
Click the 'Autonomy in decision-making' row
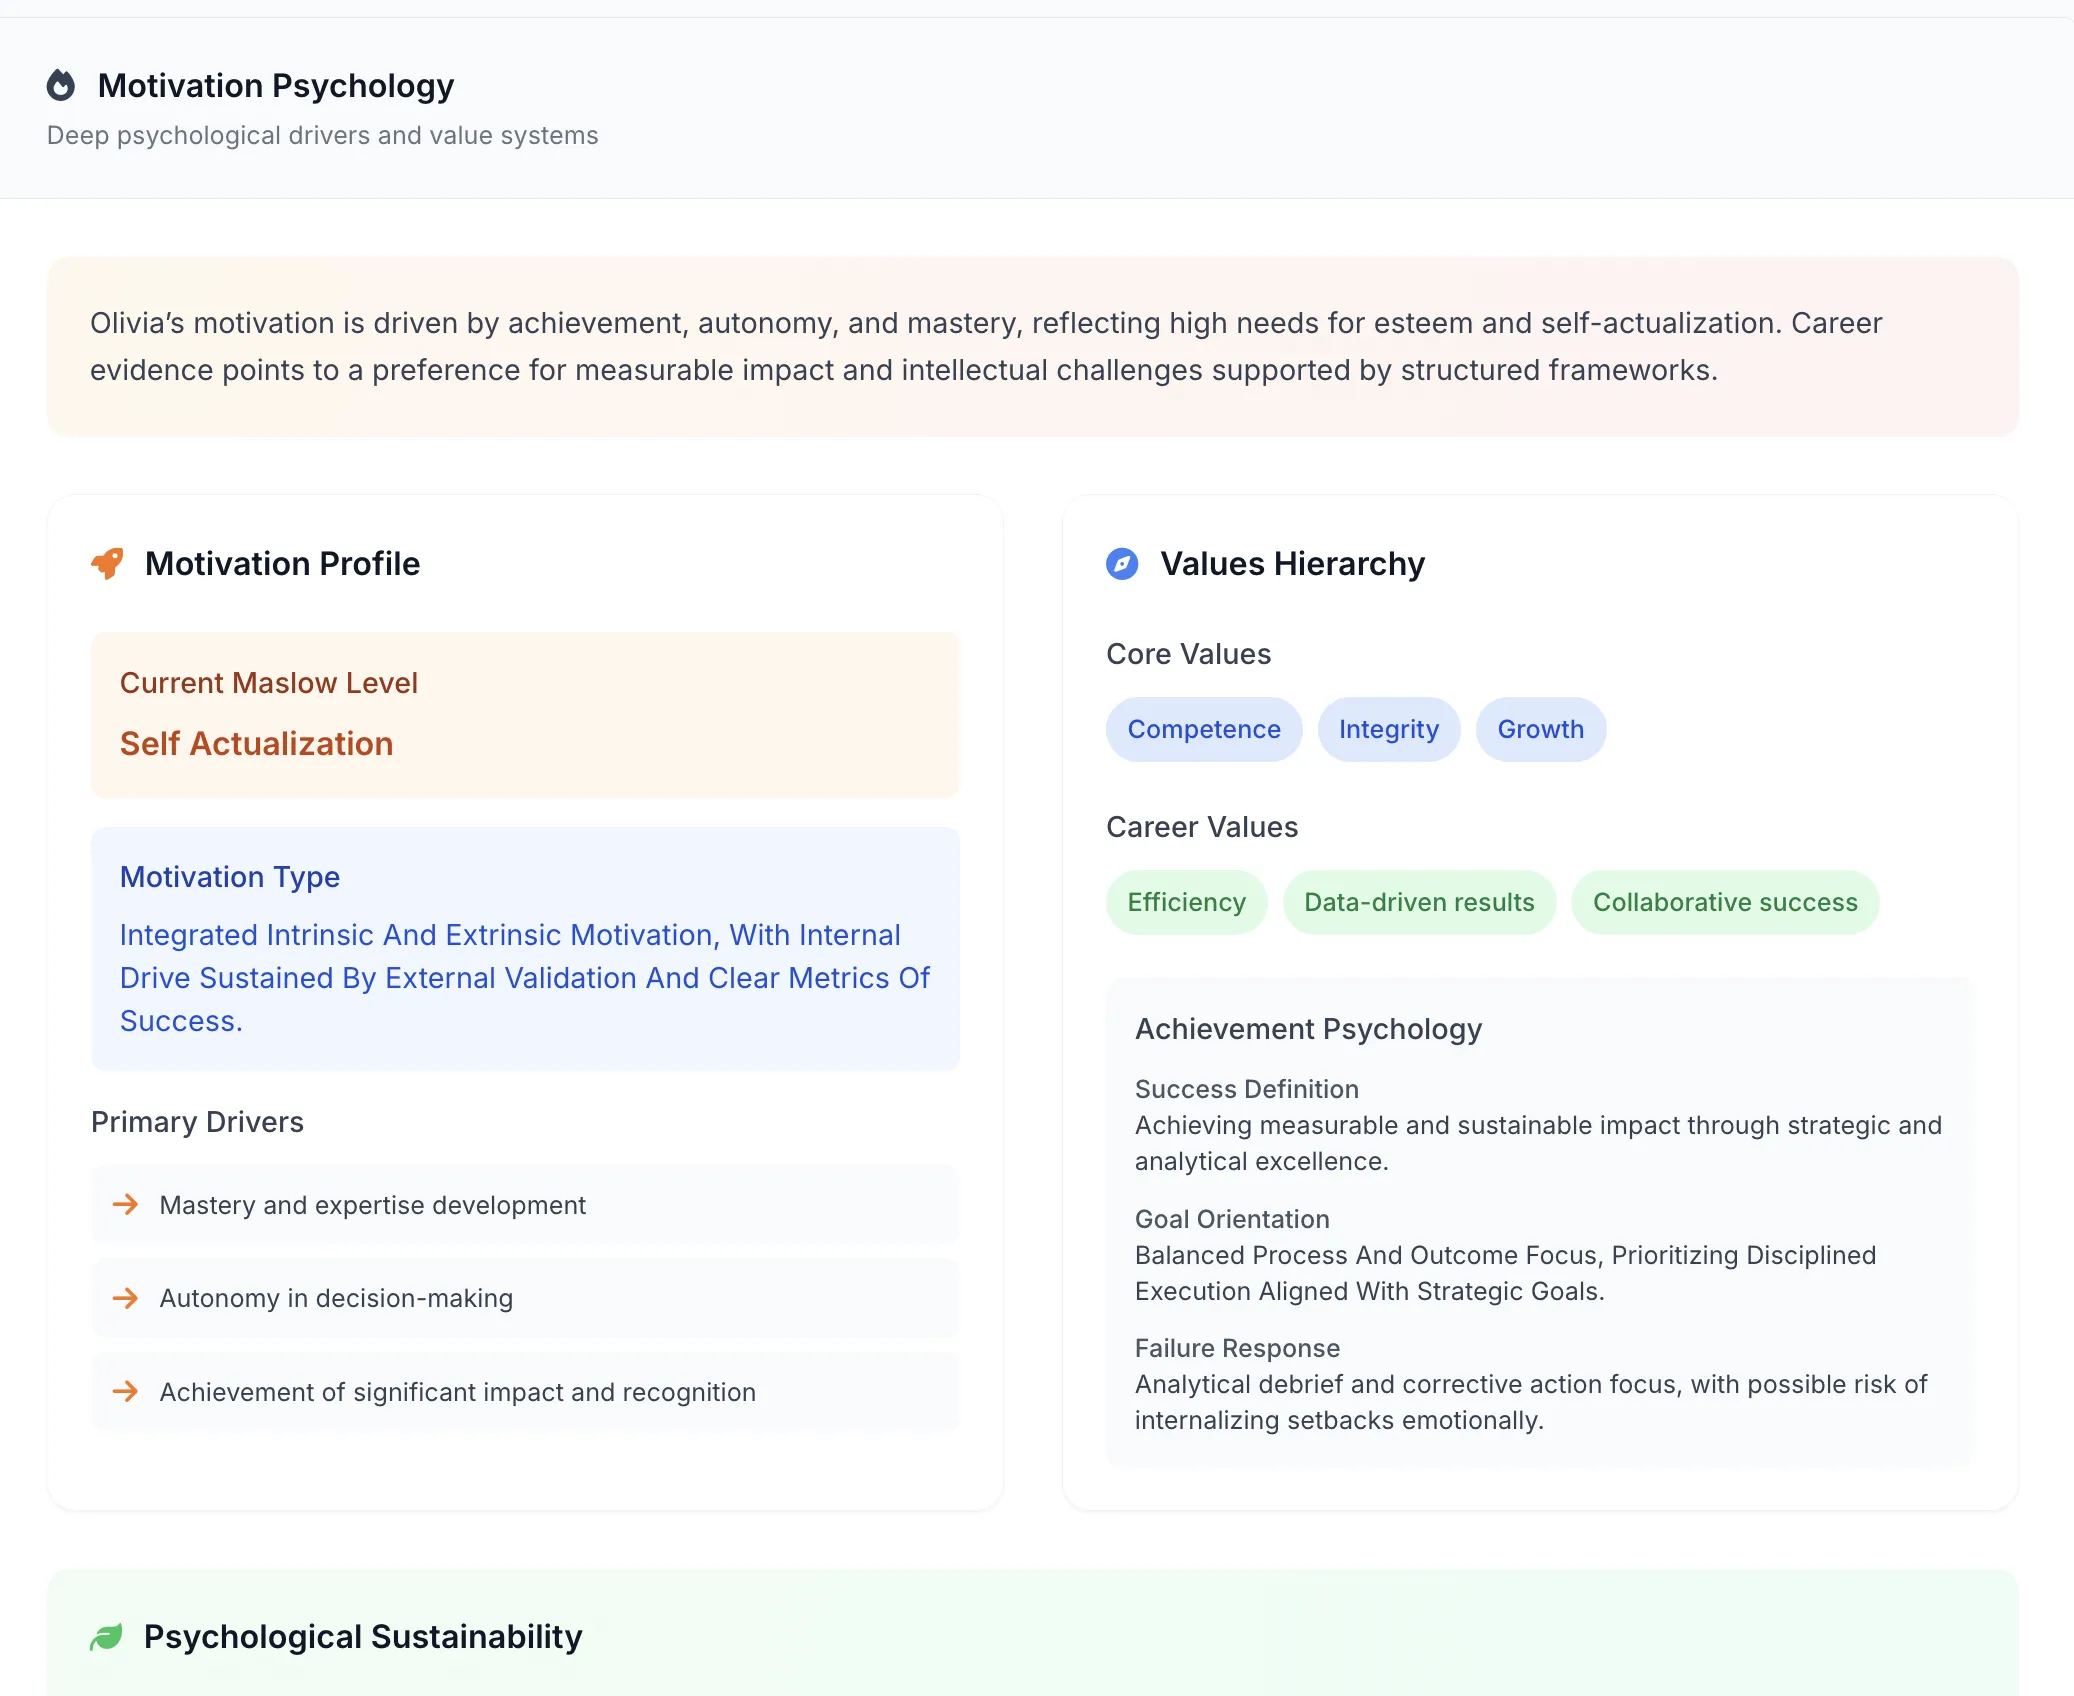coord(525,1298)
